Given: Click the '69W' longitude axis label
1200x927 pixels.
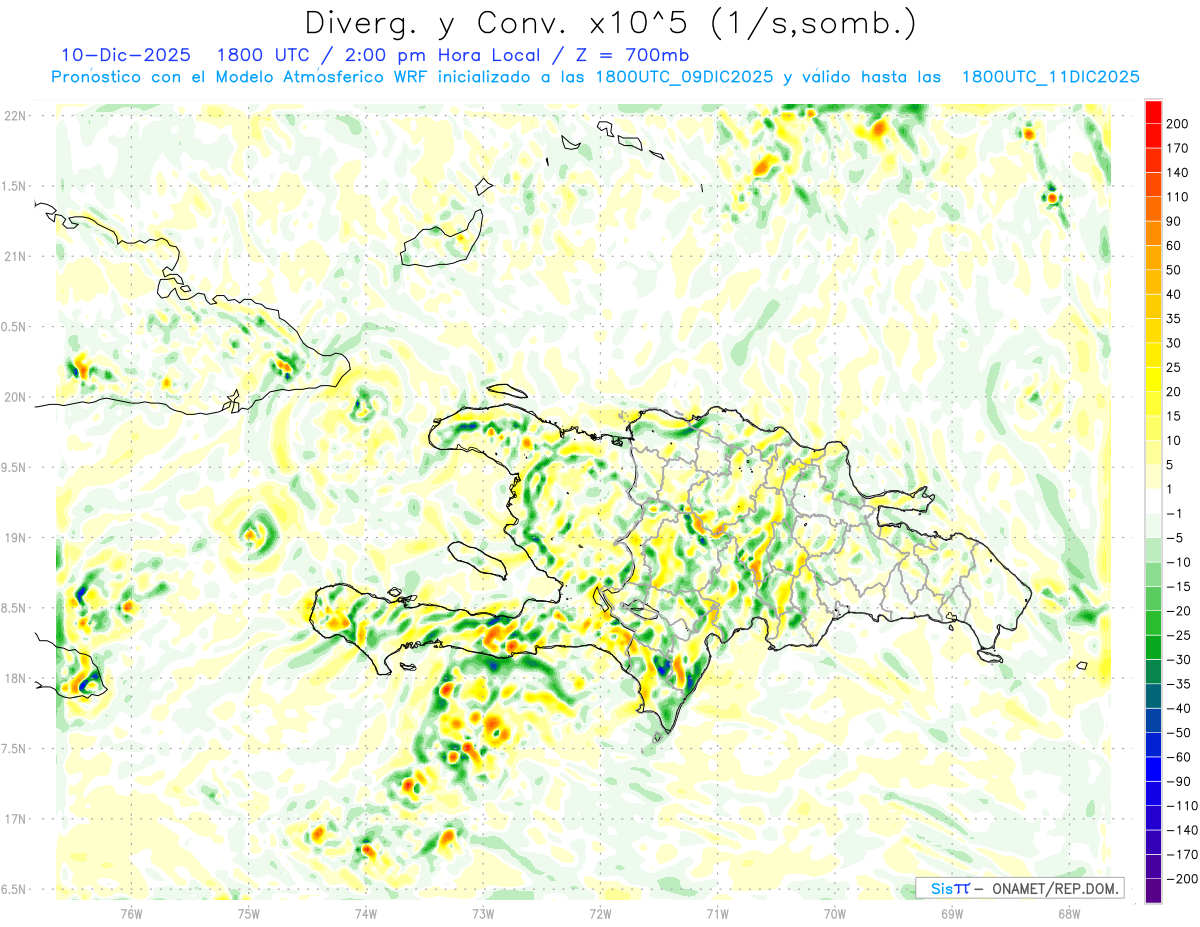Looking at the screenshot, I should 951,913.
